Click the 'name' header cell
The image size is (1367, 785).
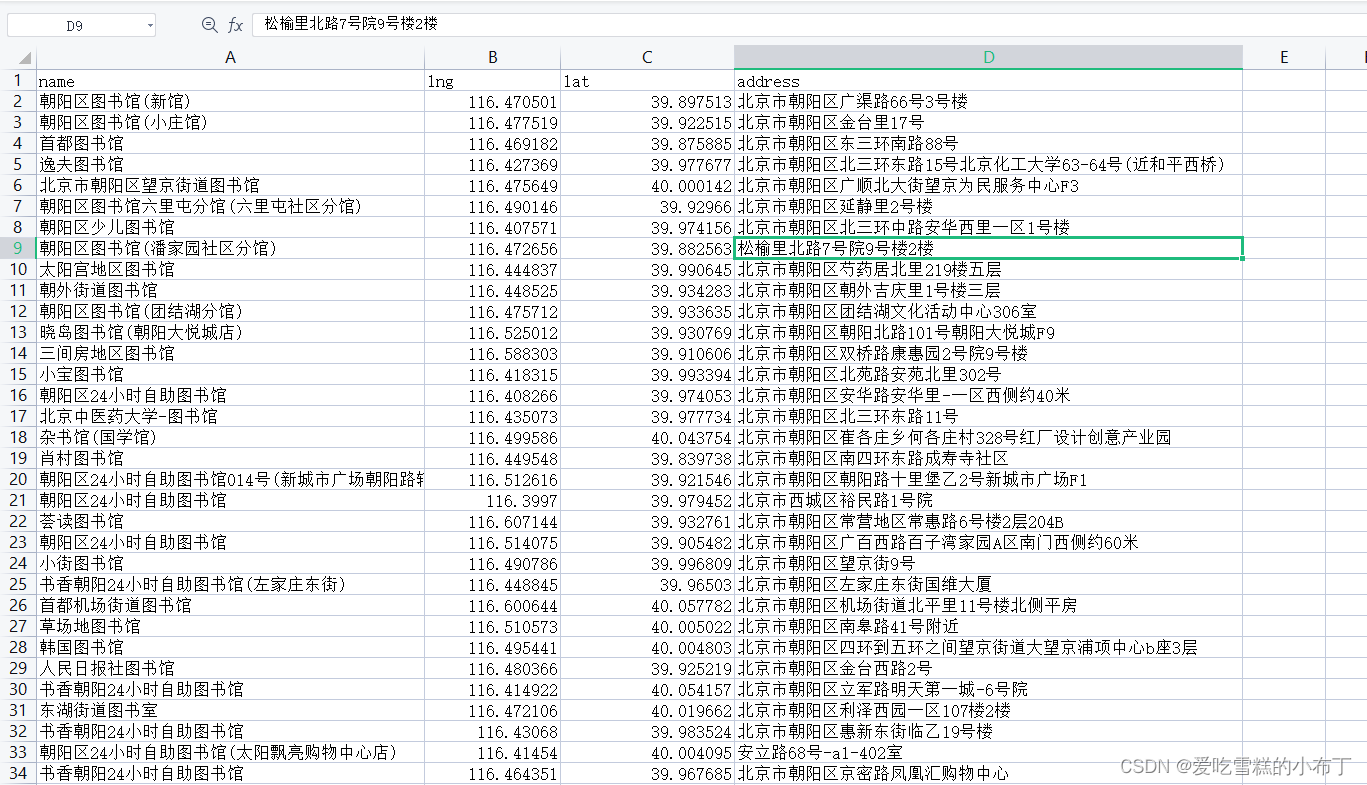pyautogui.click(x=230, y=81)
